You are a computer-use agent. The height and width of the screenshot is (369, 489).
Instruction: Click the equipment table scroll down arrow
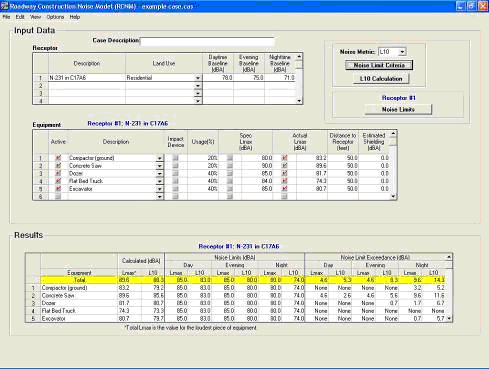(393, 196)
